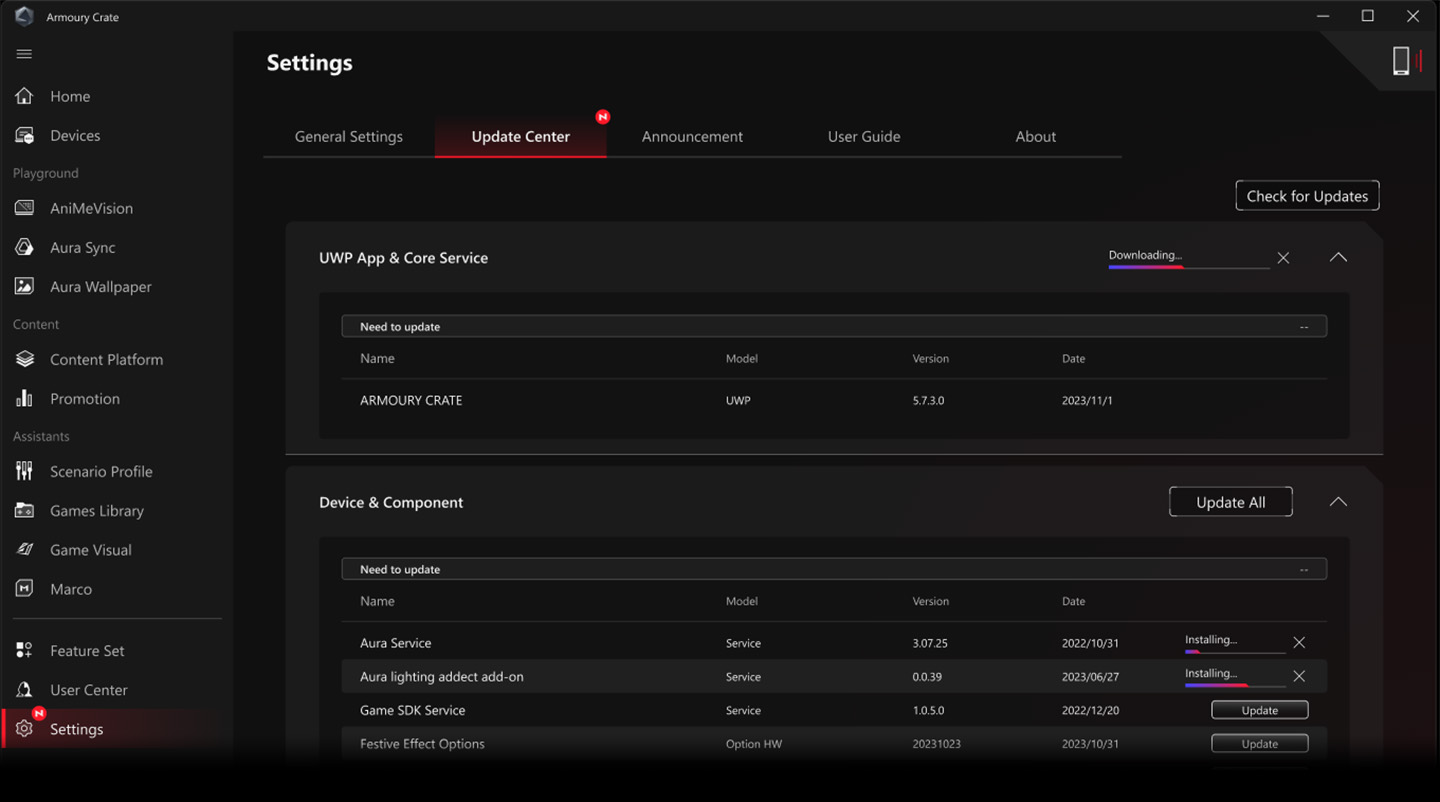The image size is (1440, 802).
Task: Open the hamburger menu icon
Action: tap(24, 54)
